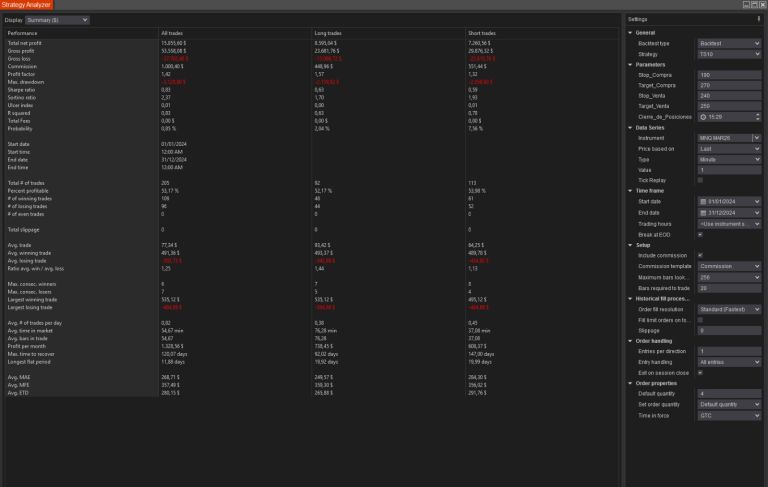Image resolution: width=768 pixels, height=487 pixels.
Task: Click the Long trades column header
Action: [329, 33]
